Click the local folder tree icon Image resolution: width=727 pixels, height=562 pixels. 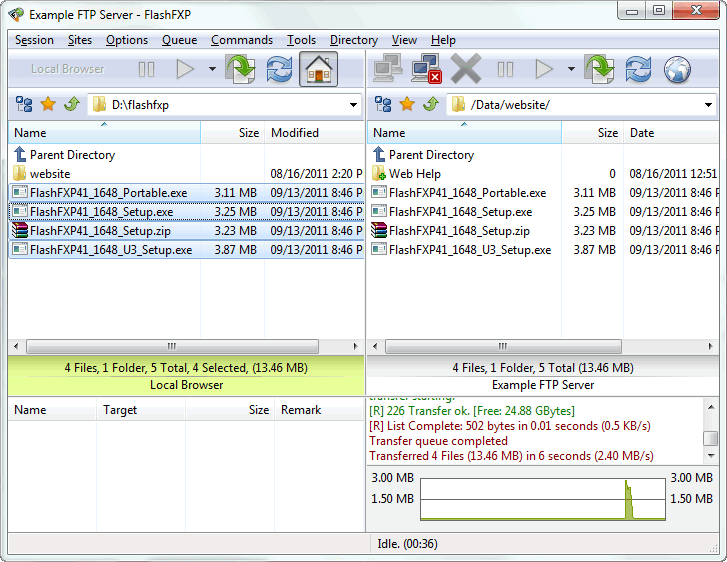coord(24,104)
